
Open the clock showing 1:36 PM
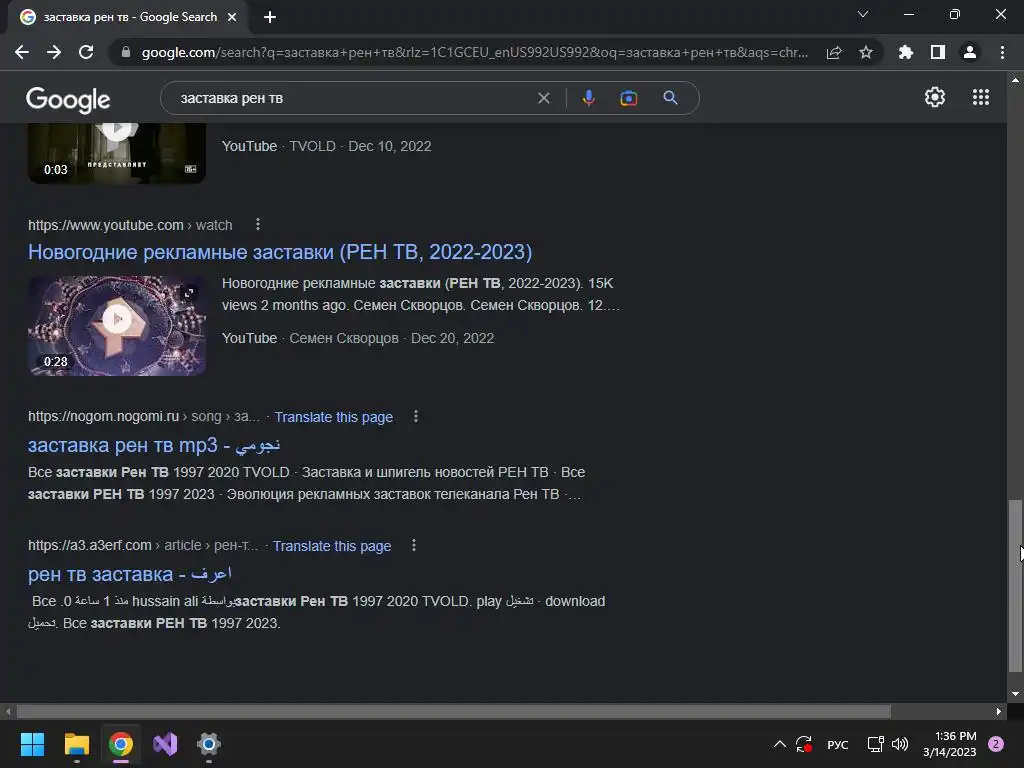(950, 744)
